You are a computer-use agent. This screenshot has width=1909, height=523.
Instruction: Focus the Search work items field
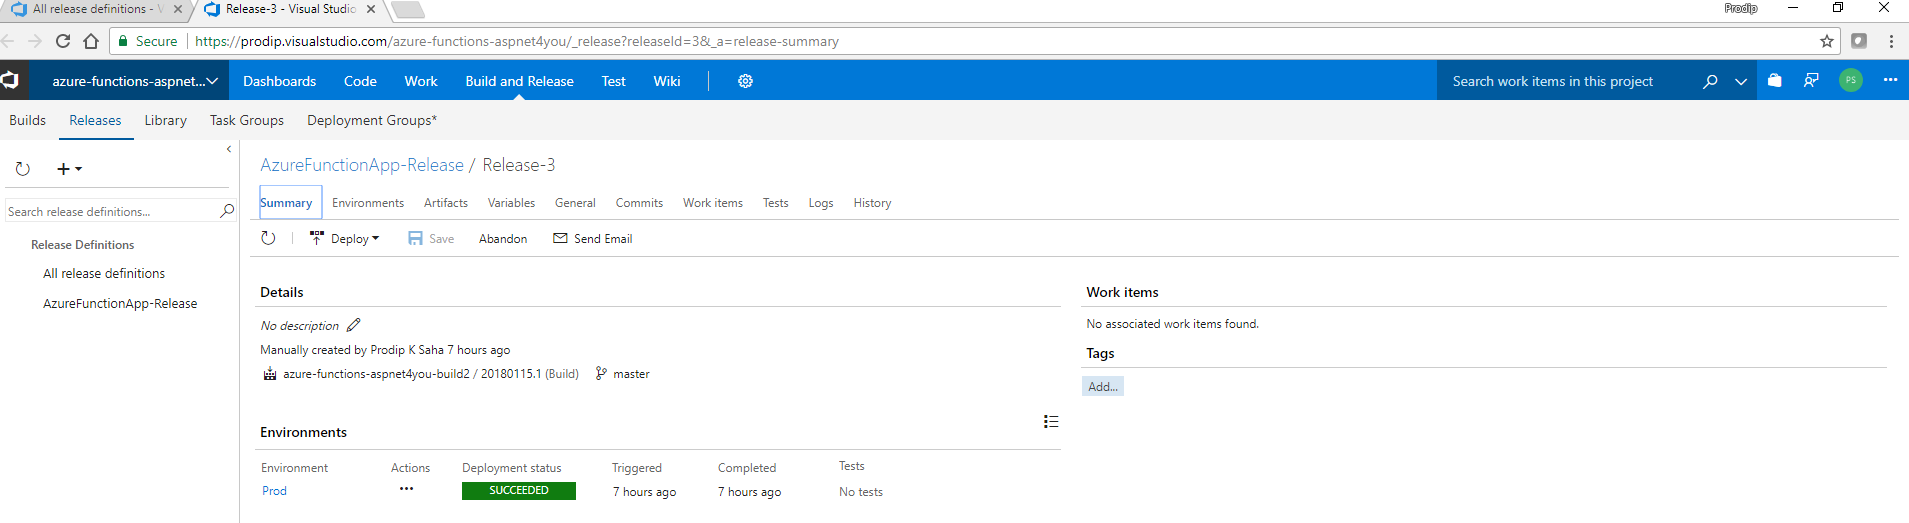click(x=1569, y=81)
